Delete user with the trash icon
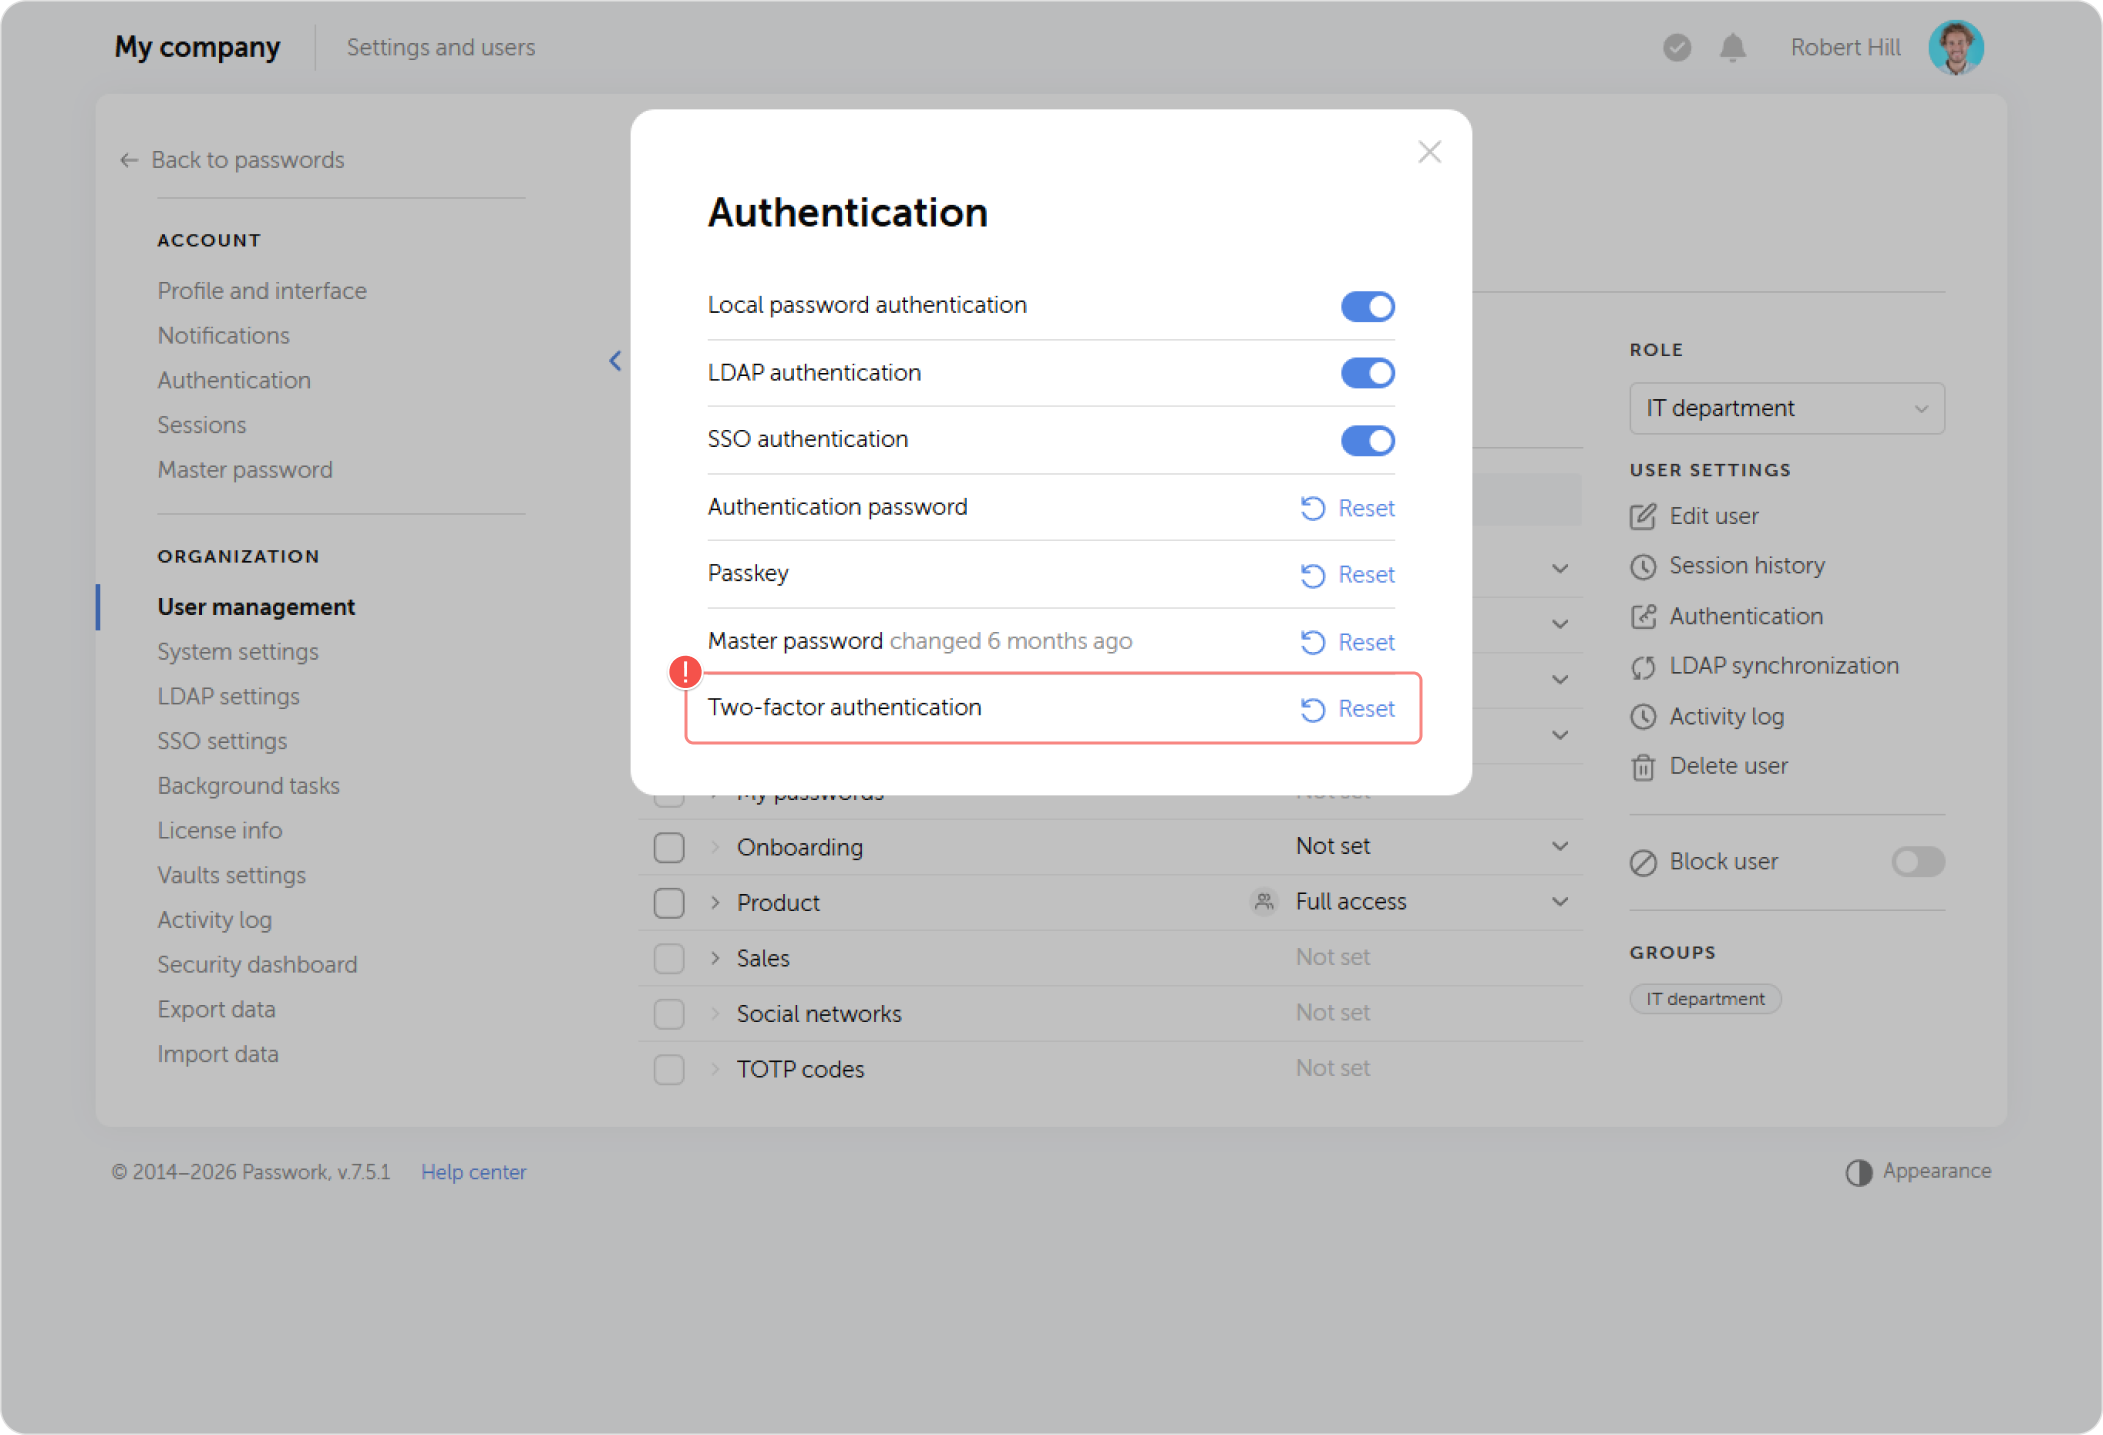The height and width of the screenshot is (1435, 2103). tap(1642, 766)
